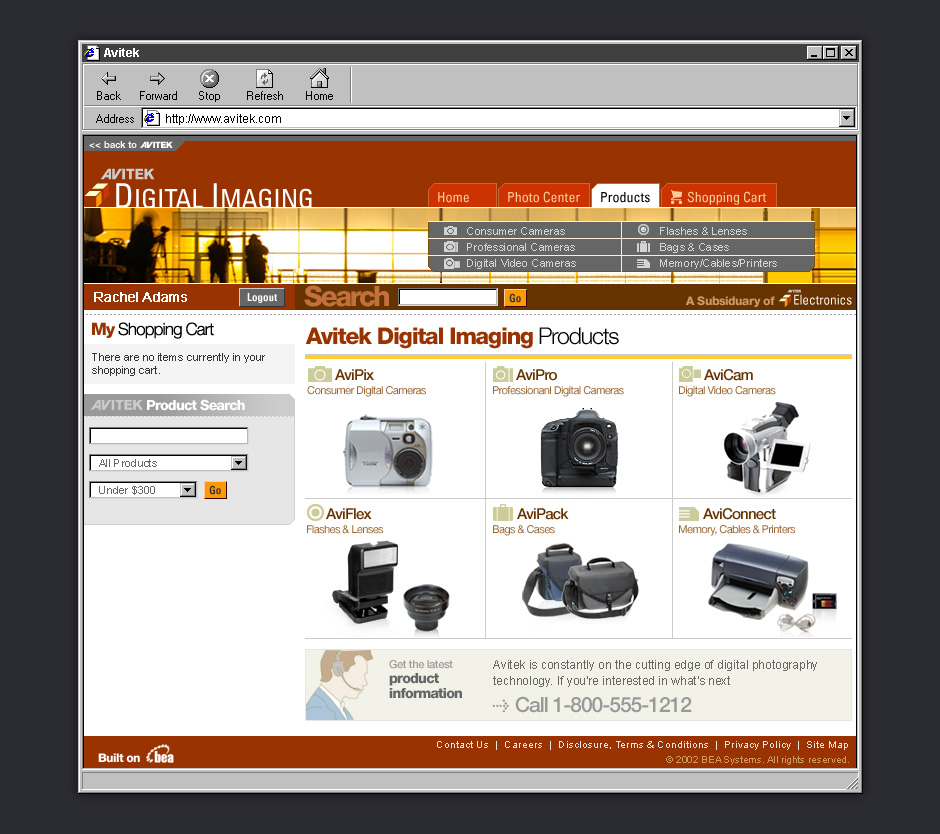Choose Bags & Cases in Products menu
The width and height of the screenshot is (940, 834).
693,247
